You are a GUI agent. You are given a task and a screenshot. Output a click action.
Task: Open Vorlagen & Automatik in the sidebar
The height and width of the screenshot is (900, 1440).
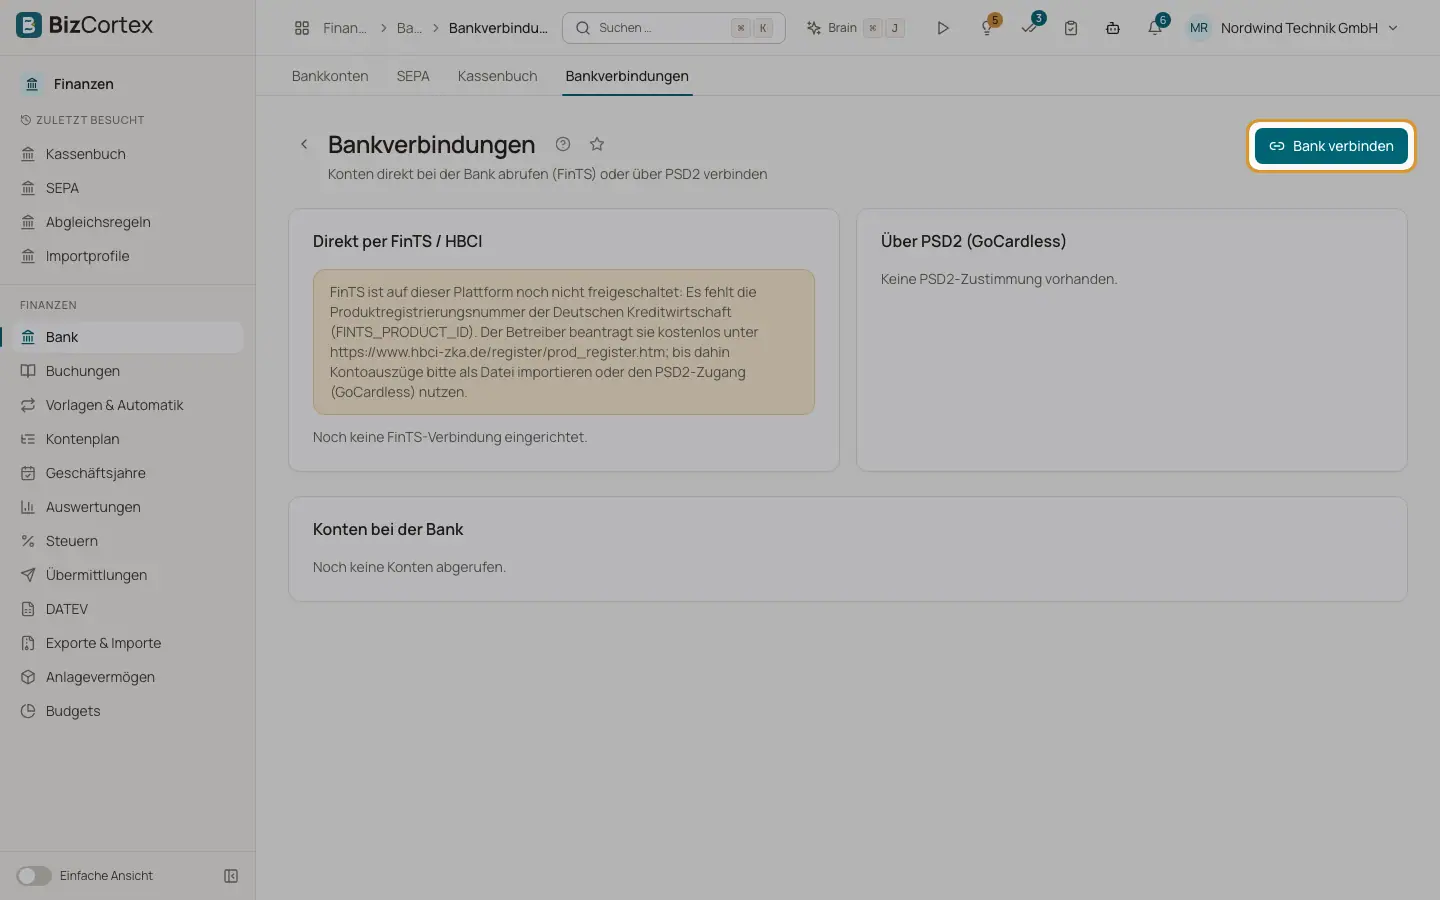click(127, 405)
